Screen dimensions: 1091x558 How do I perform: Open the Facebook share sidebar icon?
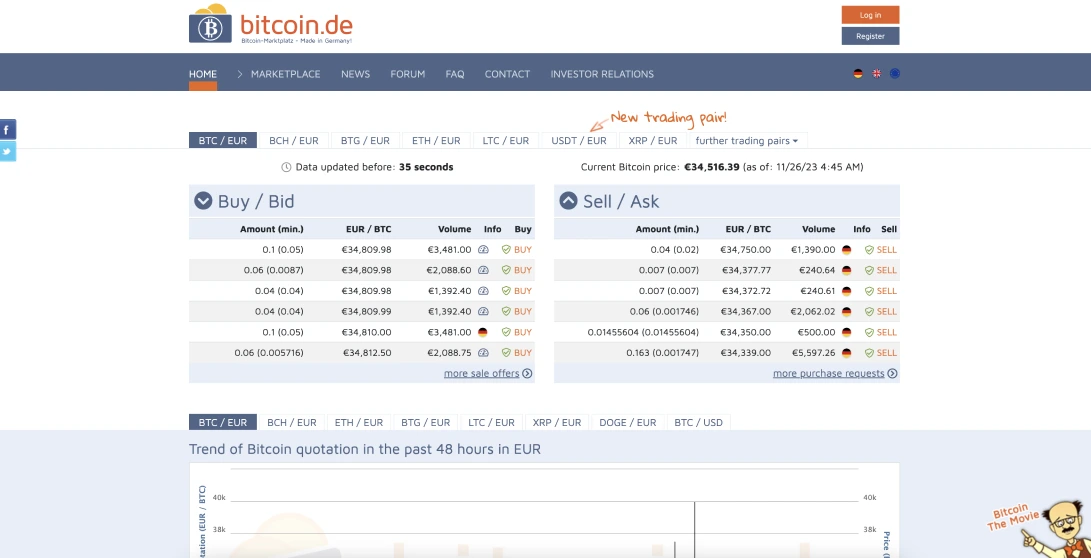click(x=8, y=129)
